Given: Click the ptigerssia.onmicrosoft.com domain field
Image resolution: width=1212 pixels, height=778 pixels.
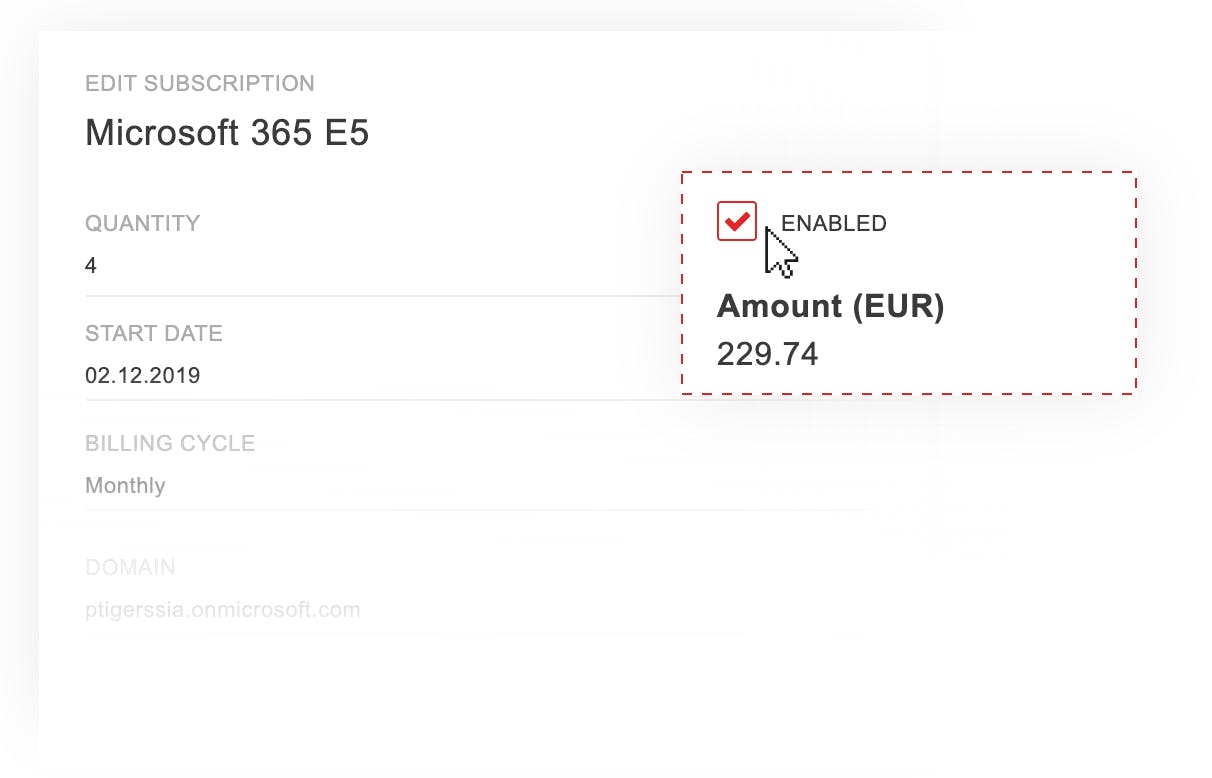Looking at the screenshot, I should [x=222, y=609].
